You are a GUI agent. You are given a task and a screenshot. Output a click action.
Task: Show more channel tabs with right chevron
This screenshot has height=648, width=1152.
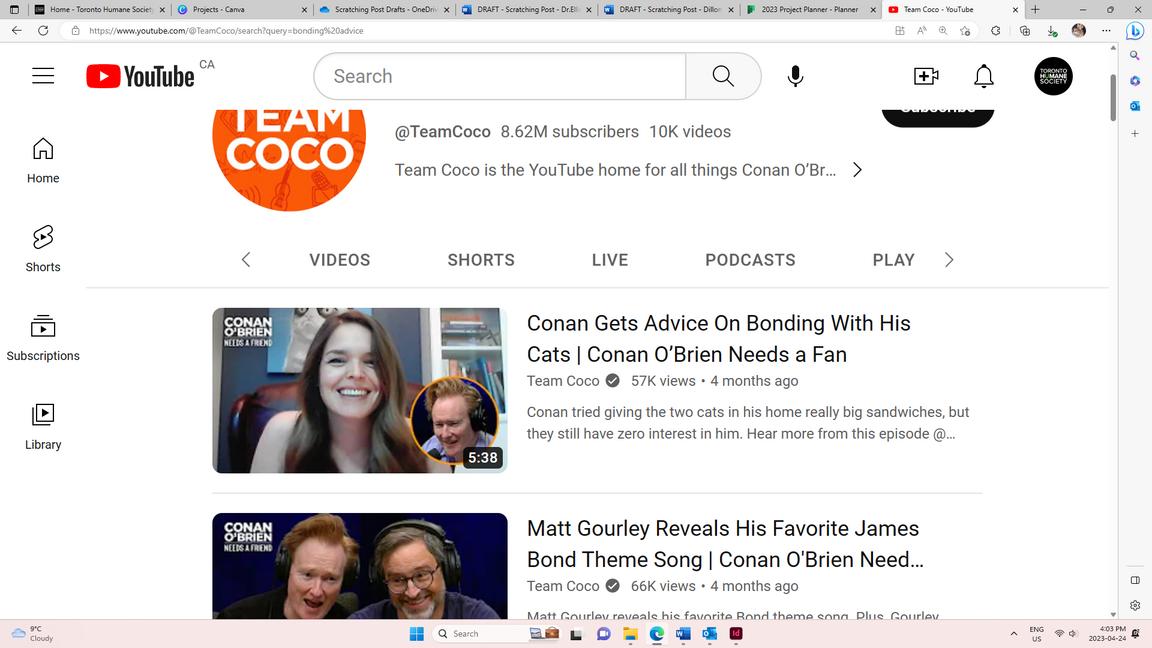tap(948, 259)
